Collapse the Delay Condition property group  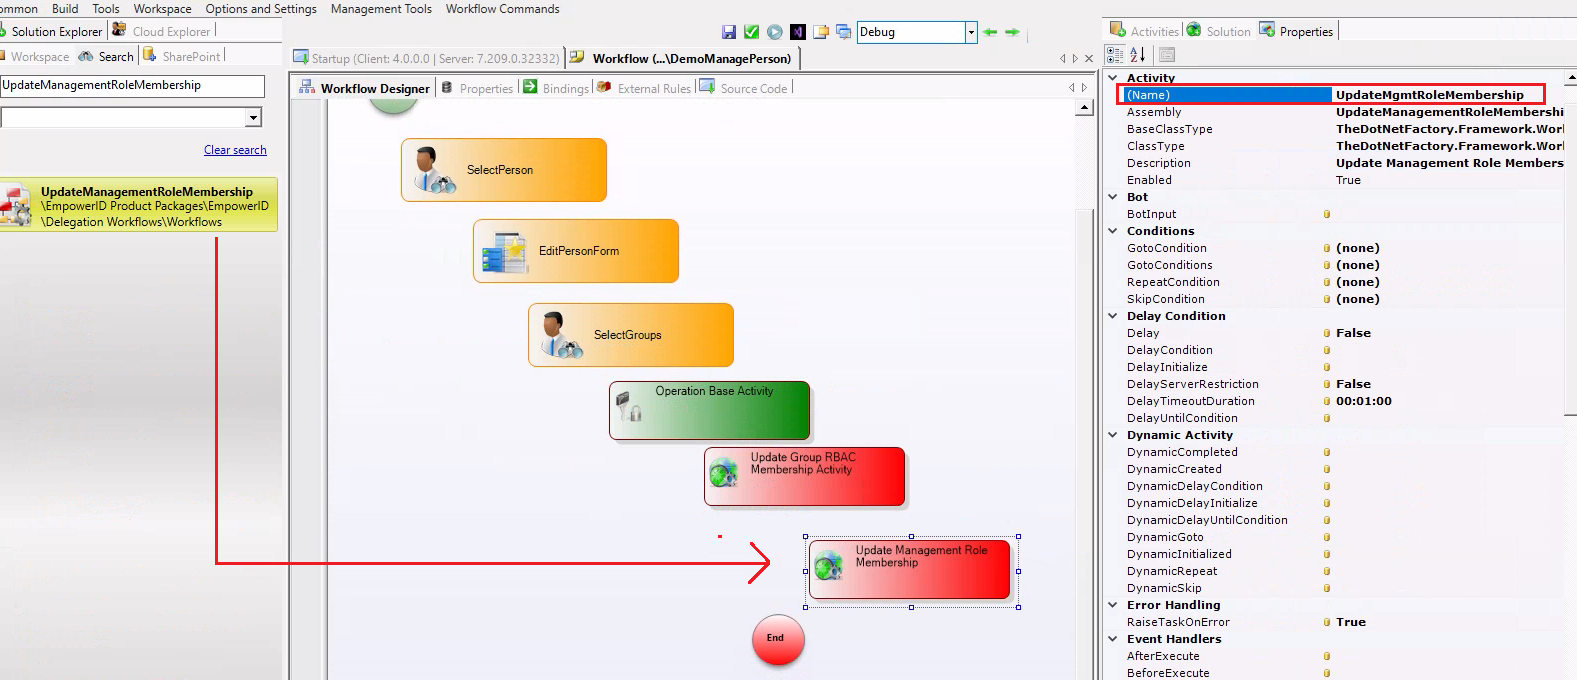pyautogui.click(x=1113, y=316)
